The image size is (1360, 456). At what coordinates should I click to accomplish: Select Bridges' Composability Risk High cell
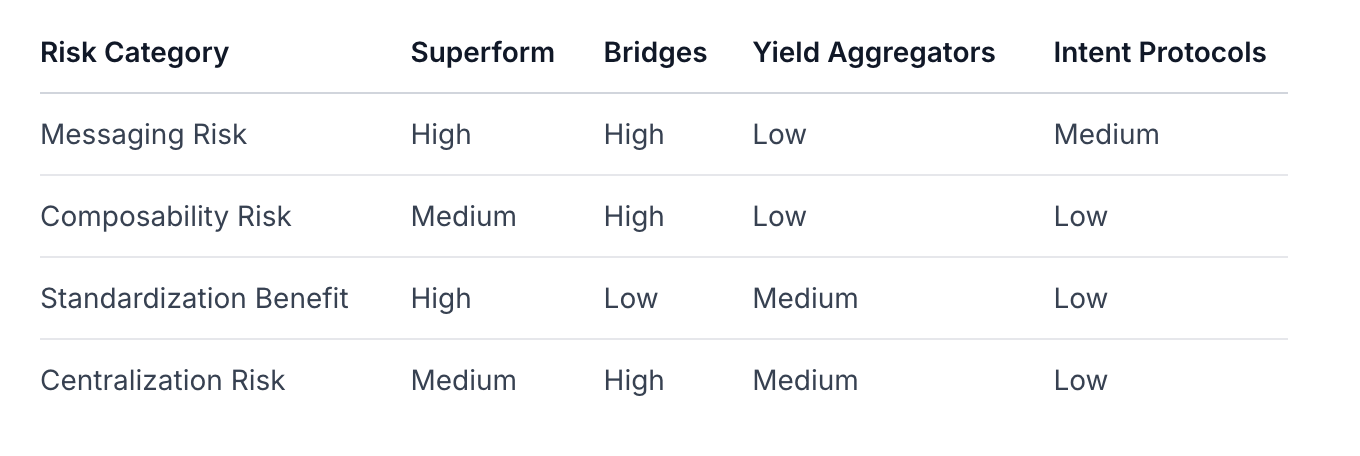633,217
